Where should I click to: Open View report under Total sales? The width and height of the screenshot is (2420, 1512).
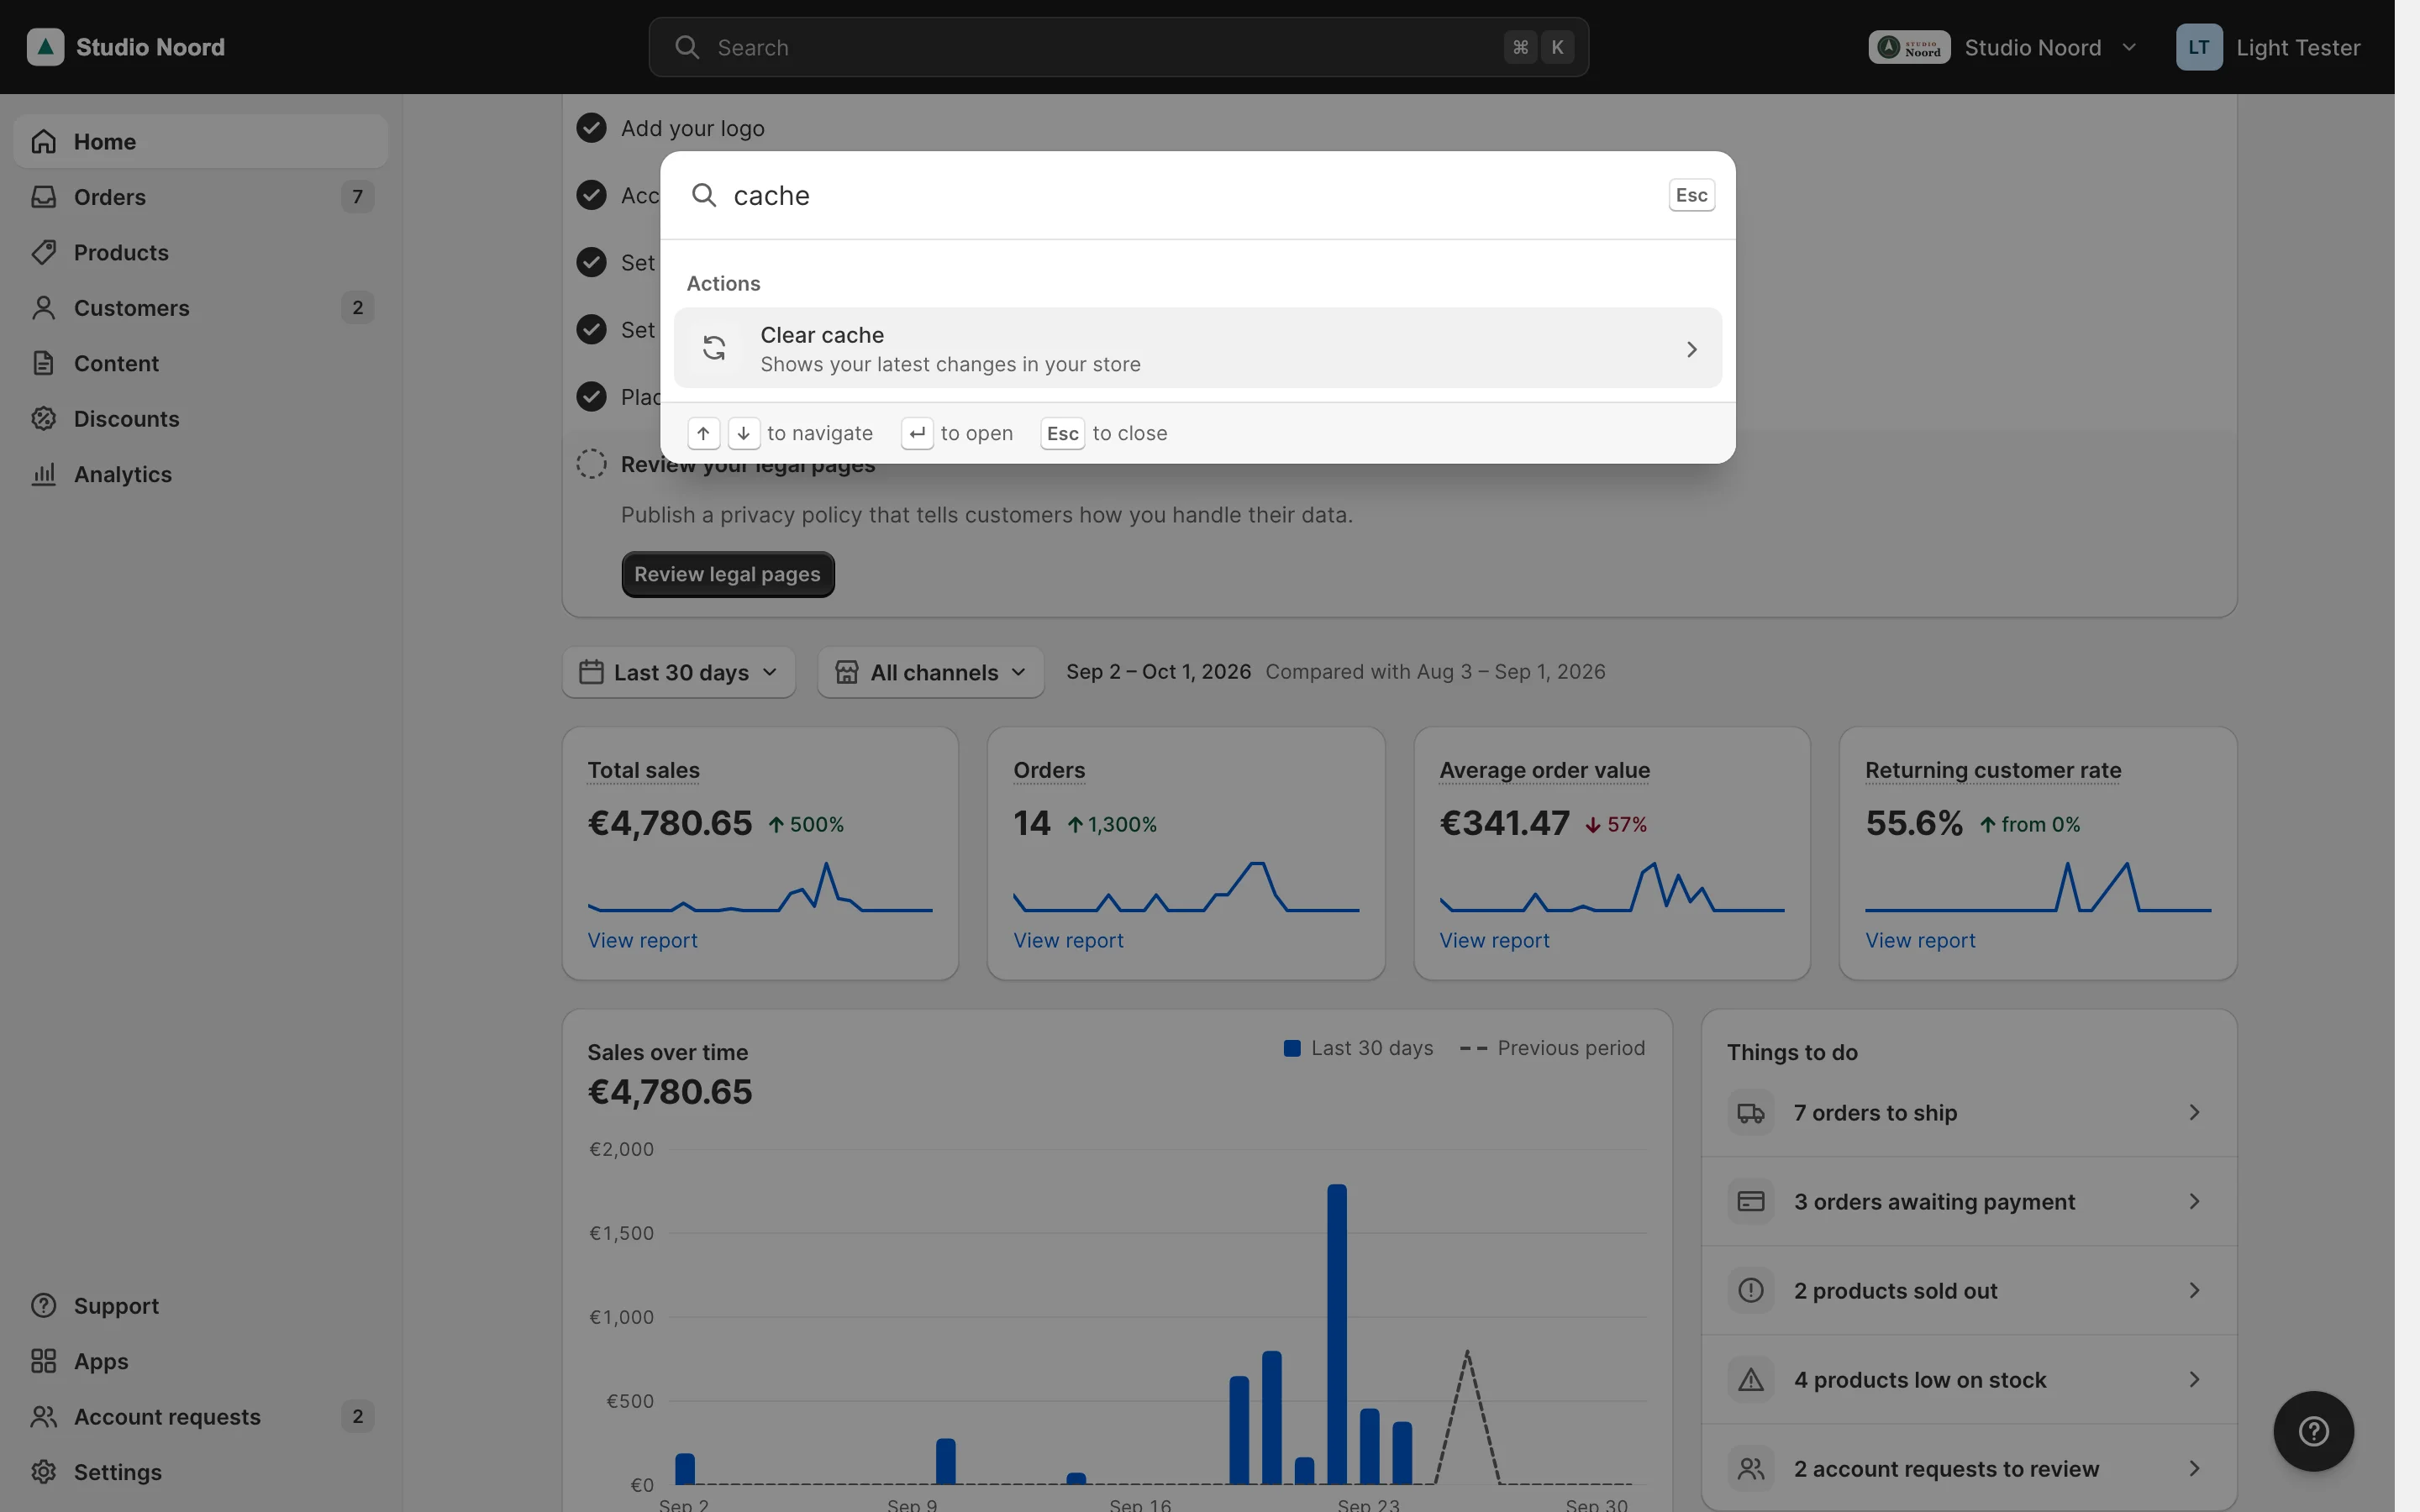click(x=642, y=940)
